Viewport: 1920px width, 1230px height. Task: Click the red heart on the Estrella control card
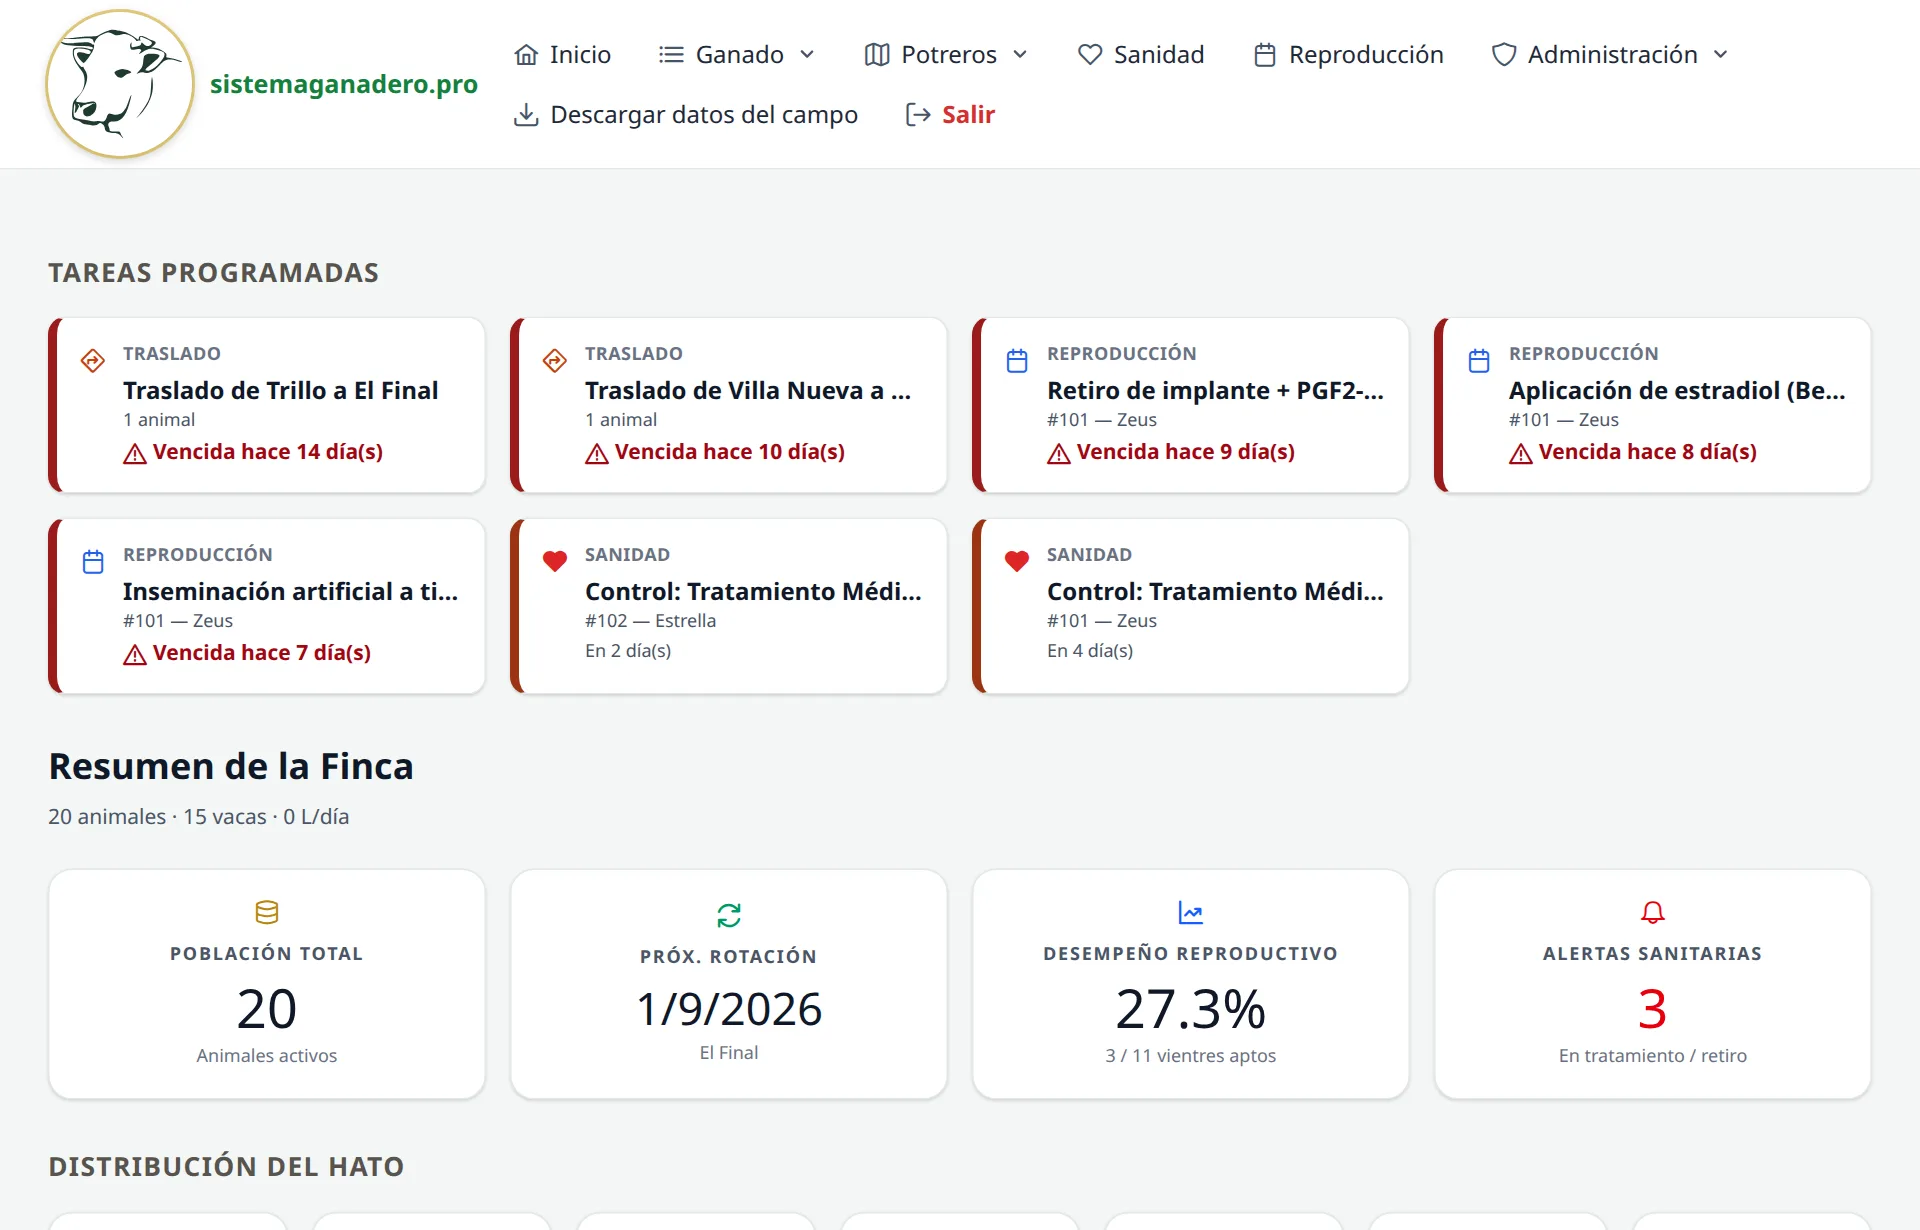[555, 561]
